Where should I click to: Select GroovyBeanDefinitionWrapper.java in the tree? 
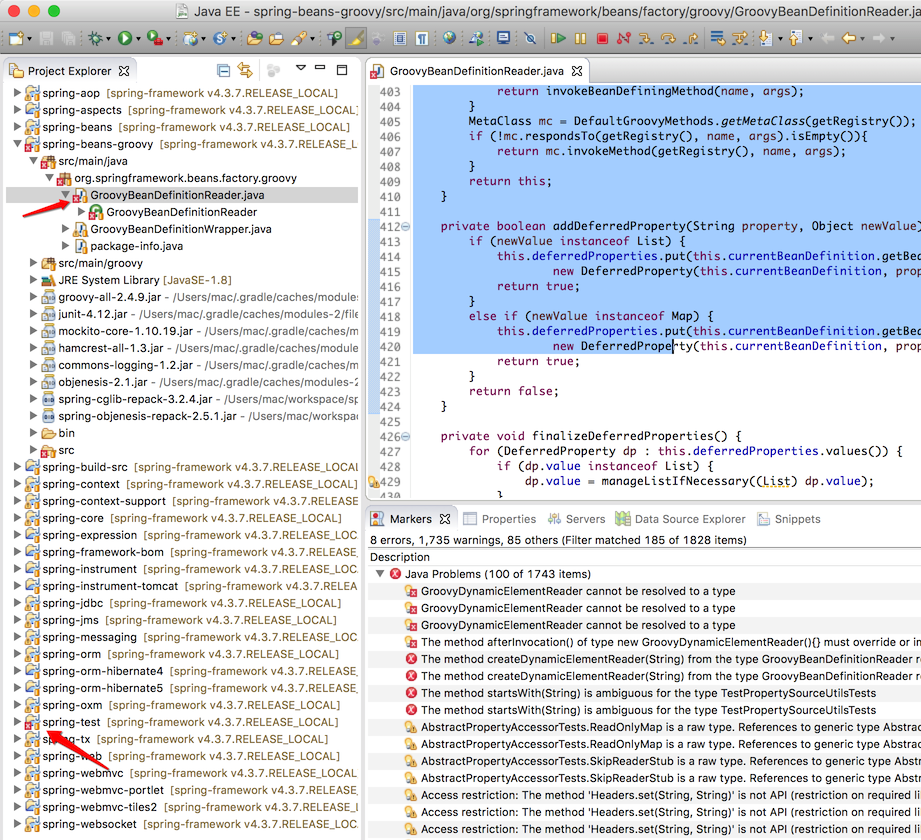[x=180, y=229]
